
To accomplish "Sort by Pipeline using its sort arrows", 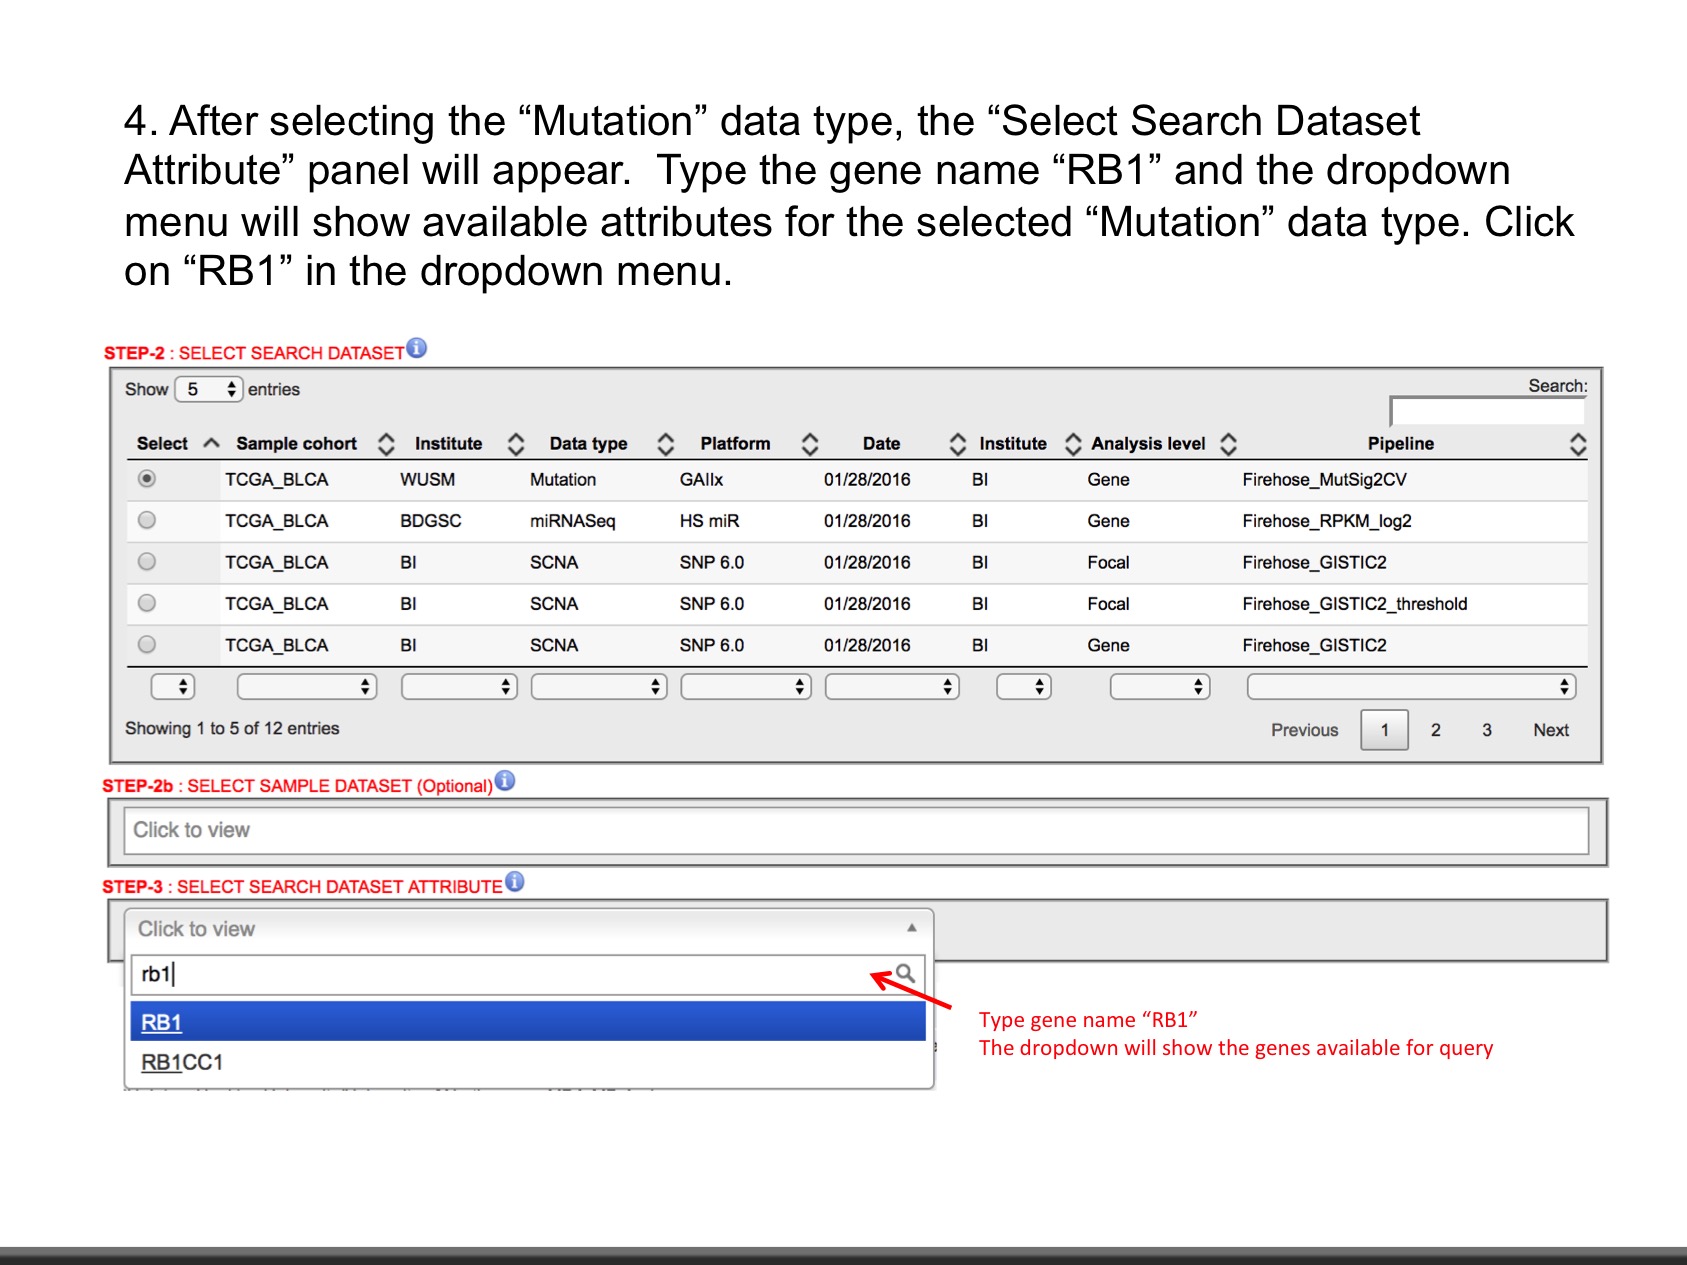I will tap(1577, 445).
